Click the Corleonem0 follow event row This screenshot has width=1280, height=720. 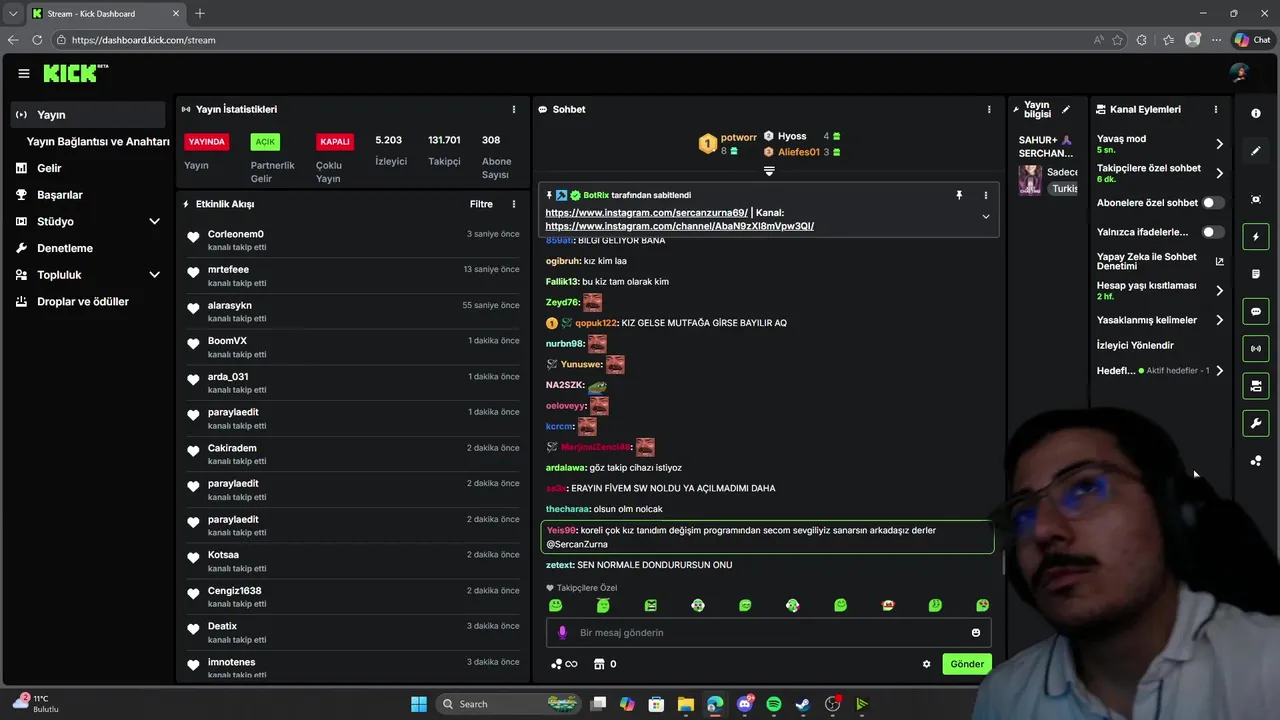352,240
